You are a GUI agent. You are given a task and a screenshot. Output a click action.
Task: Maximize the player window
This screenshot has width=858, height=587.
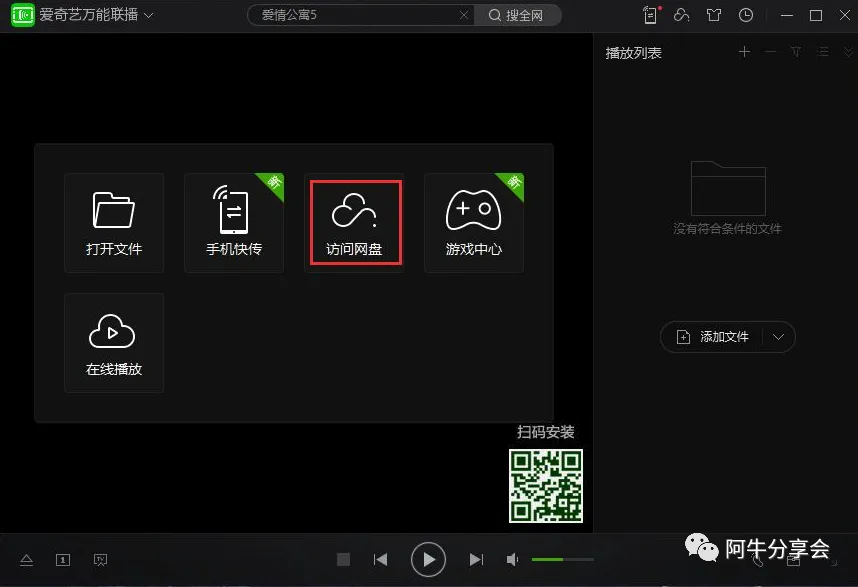tap(816, 15)
